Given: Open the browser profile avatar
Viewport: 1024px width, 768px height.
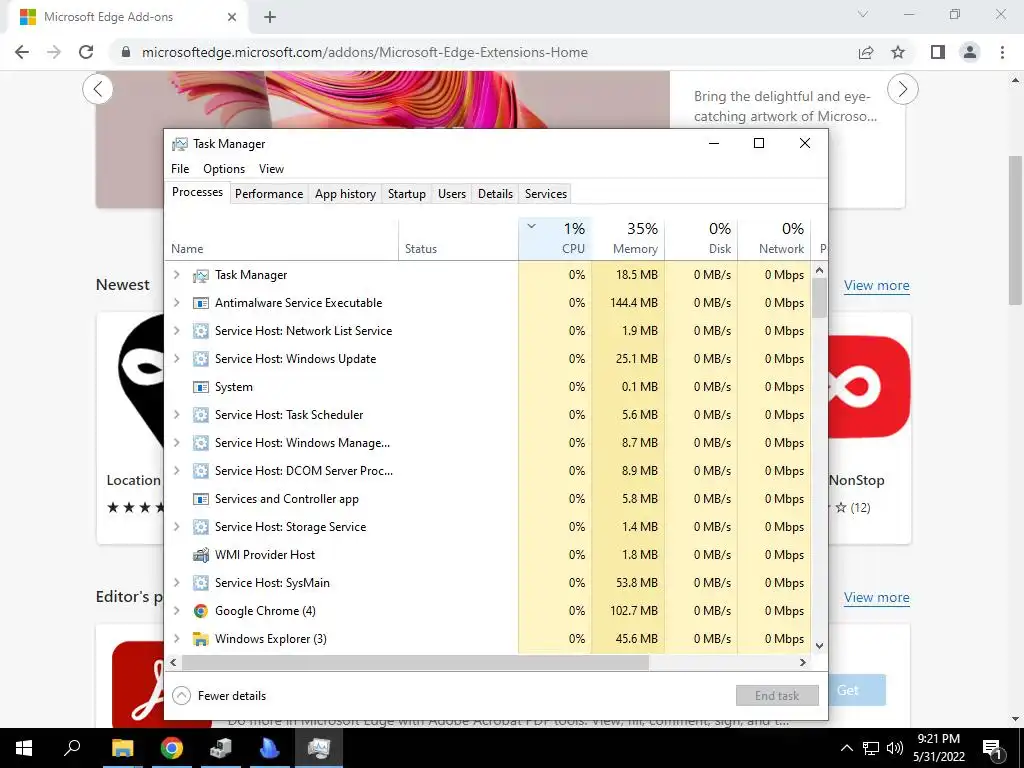Looking at the screenshot, I should point(970,52).
